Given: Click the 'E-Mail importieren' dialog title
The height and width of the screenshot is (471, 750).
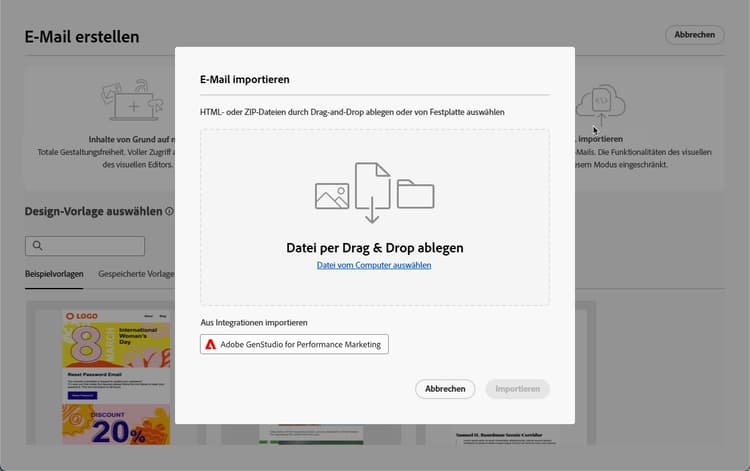Looking at the screenshot, I should (244, 79).
